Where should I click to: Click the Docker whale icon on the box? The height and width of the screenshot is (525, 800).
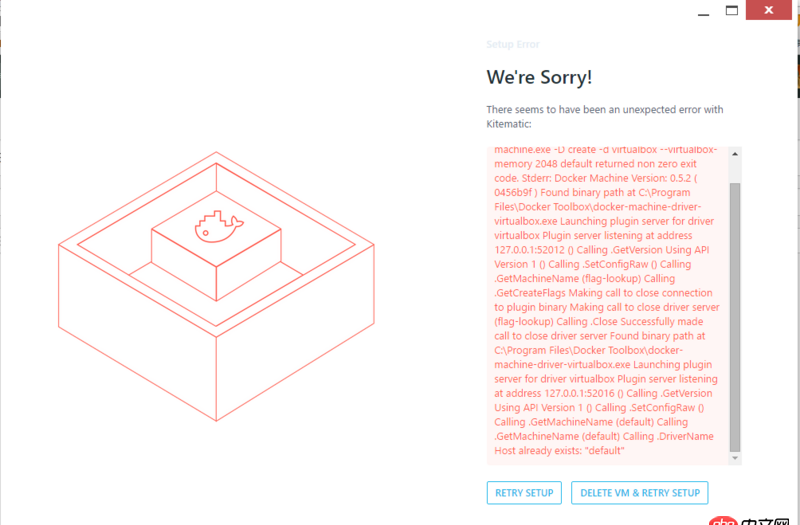[x=219, y=227]
